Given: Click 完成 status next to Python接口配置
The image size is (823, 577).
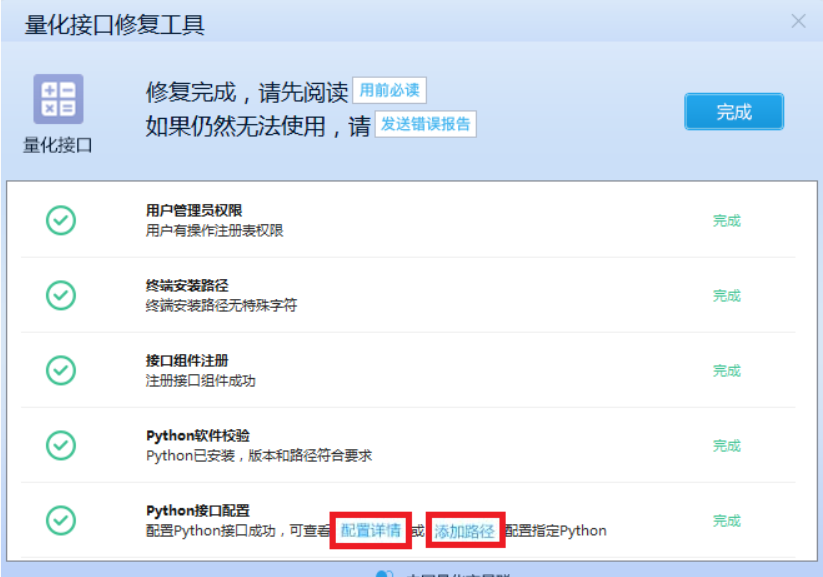Looking at the screenshot, I should [726, 520].
